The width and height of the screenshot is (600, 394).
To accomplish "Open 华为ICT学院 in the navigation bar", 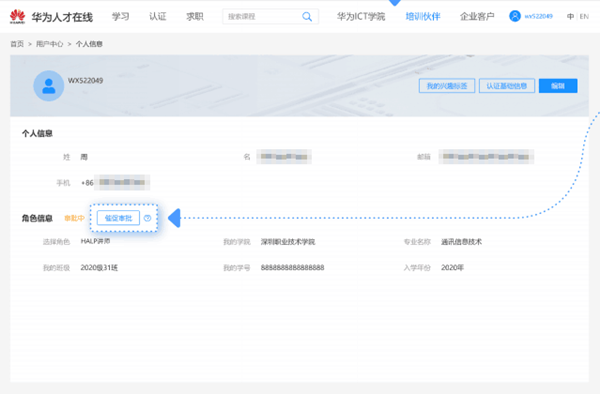I will 361,16.
